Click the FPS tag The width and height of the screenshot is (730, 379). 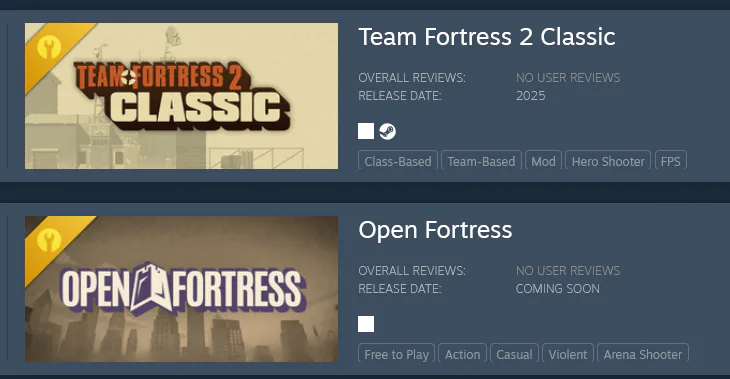point(671,161)
